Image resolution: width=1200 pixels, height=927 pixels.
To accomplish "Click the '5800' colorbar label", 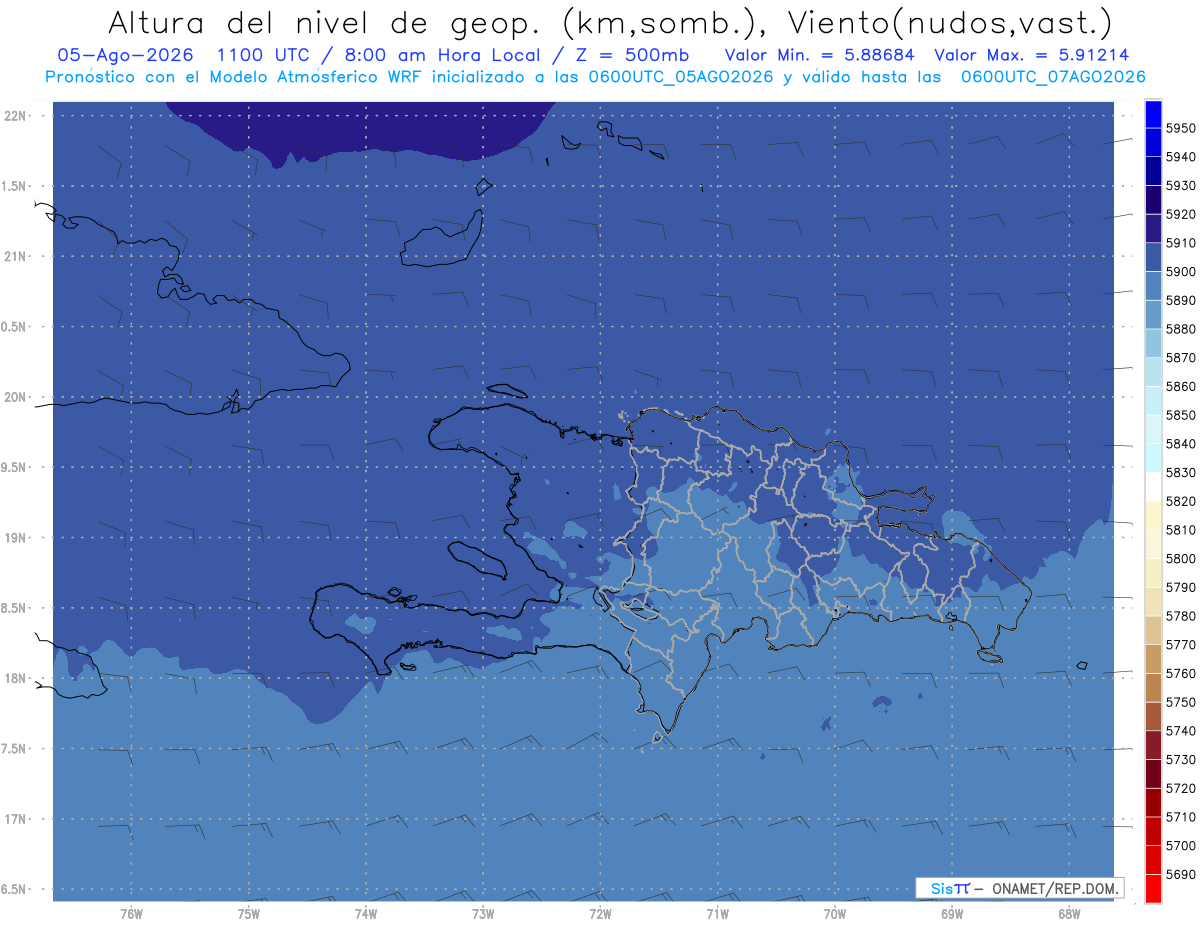I will coord(1181,558).
